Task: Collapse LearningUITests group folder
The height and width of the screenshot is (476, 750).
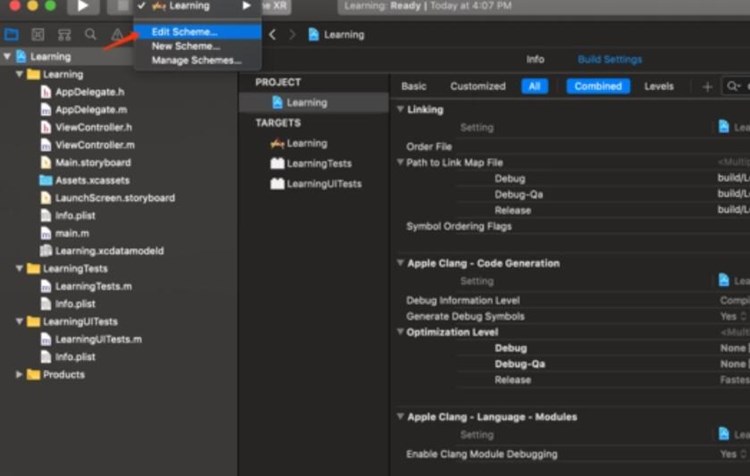Action: [x=19, y=321]
